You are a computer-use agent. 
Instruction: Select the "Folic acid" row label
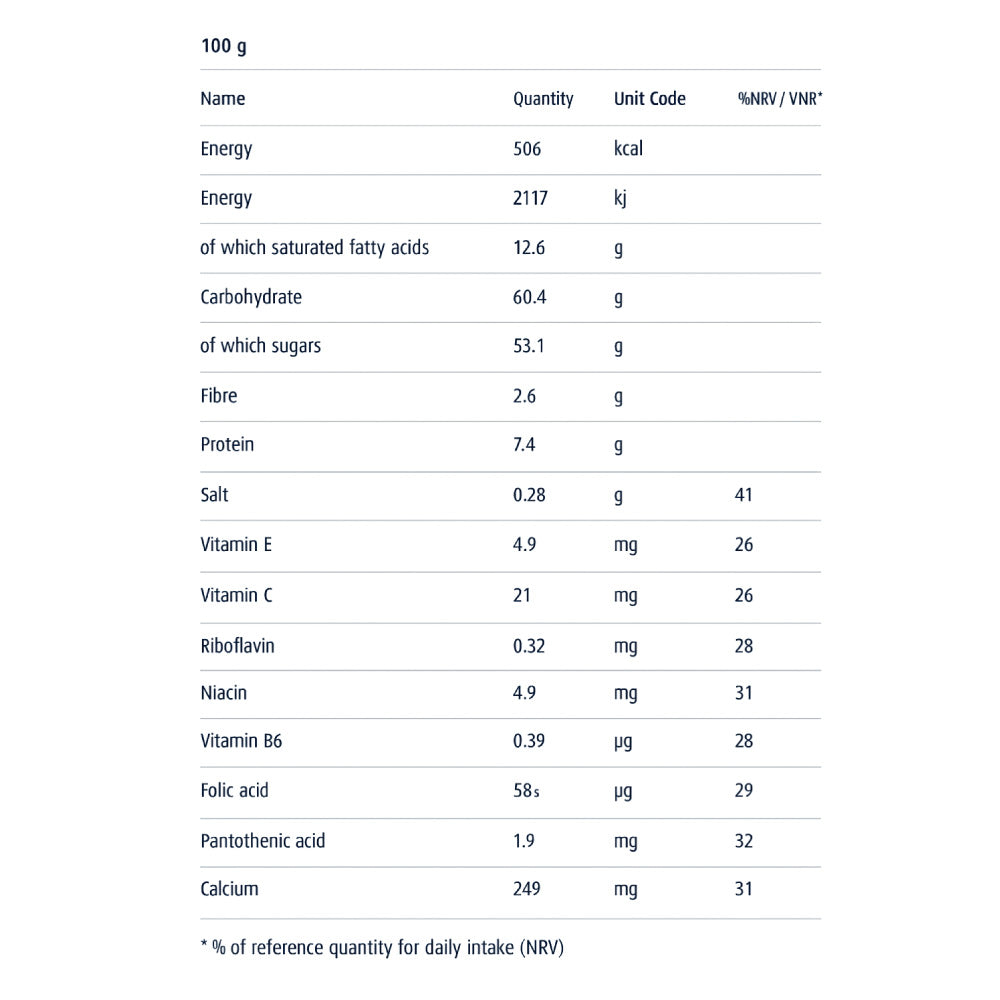pos(234,791)
